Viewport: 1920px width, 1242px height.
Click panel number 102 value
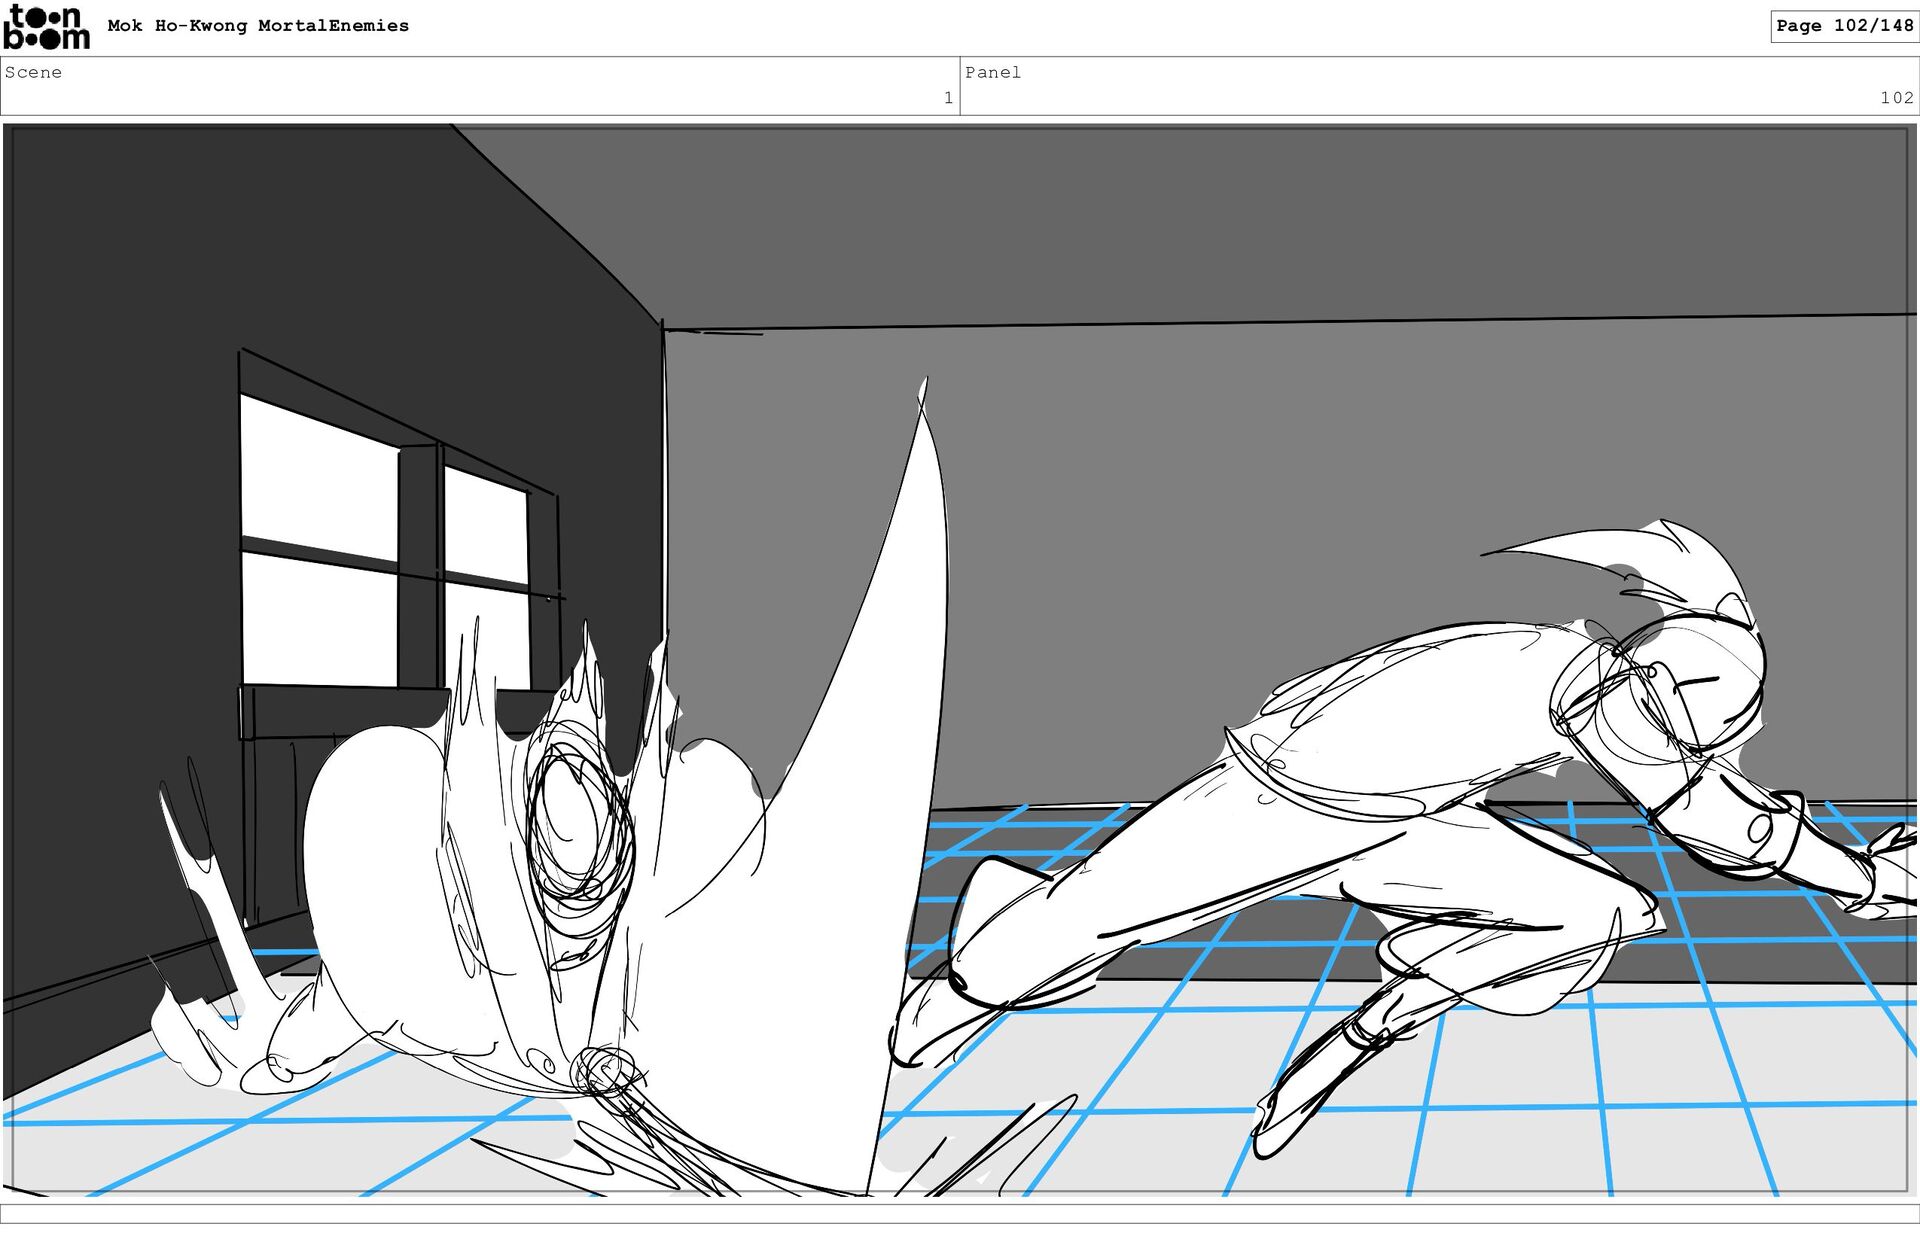[x=1896, y=97]
